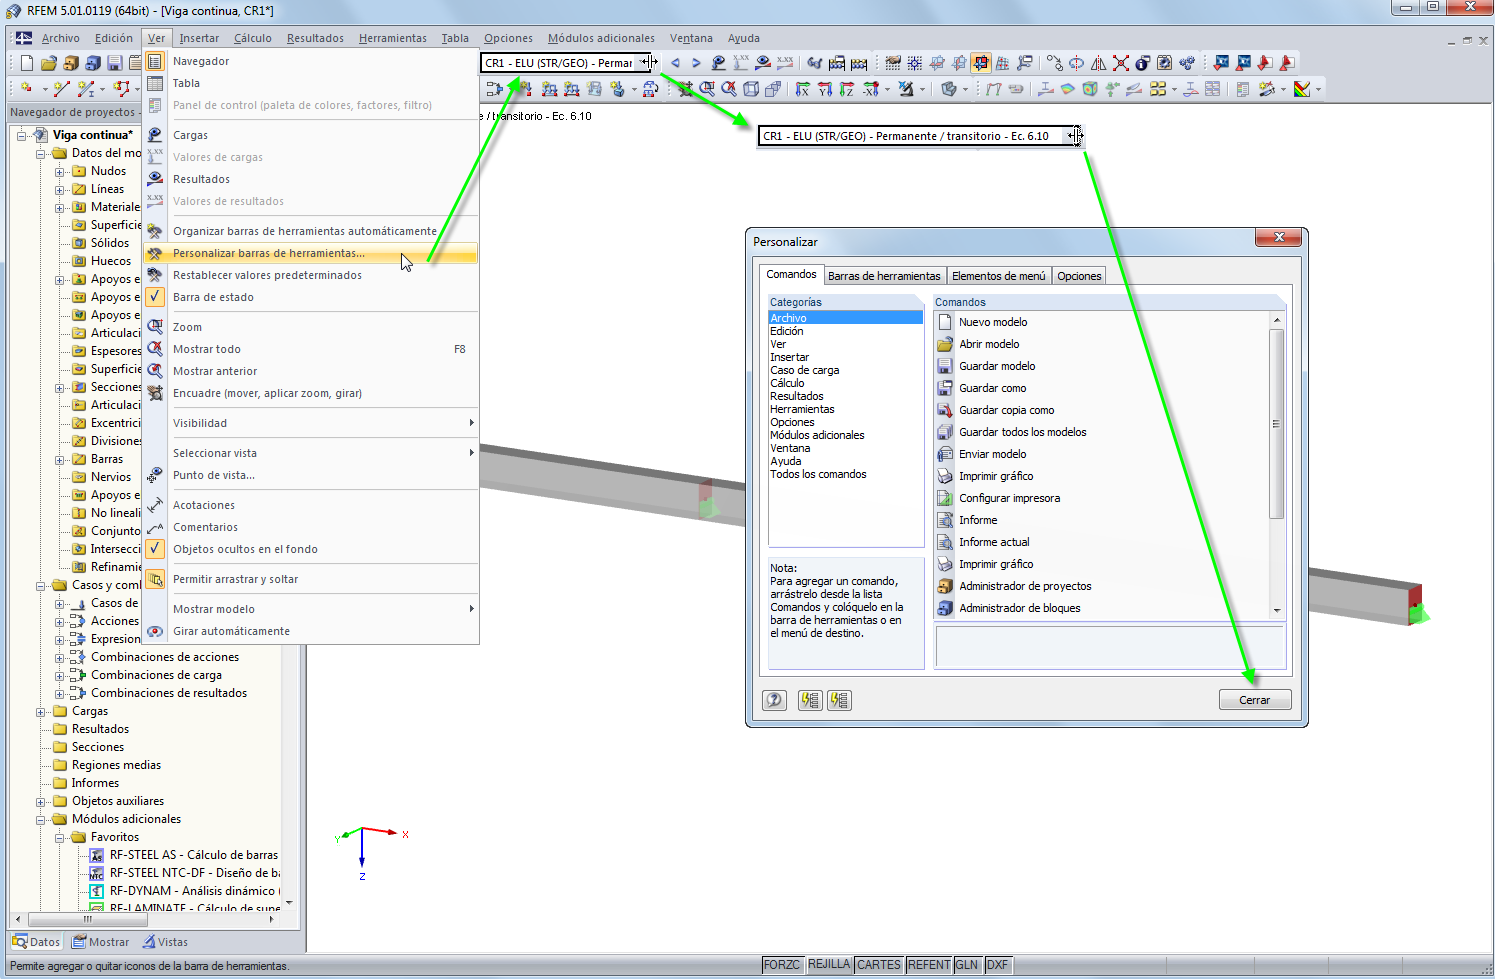Open the Visibilidad submenu
Screen dimensions: 1495x979
click(310, 423)
